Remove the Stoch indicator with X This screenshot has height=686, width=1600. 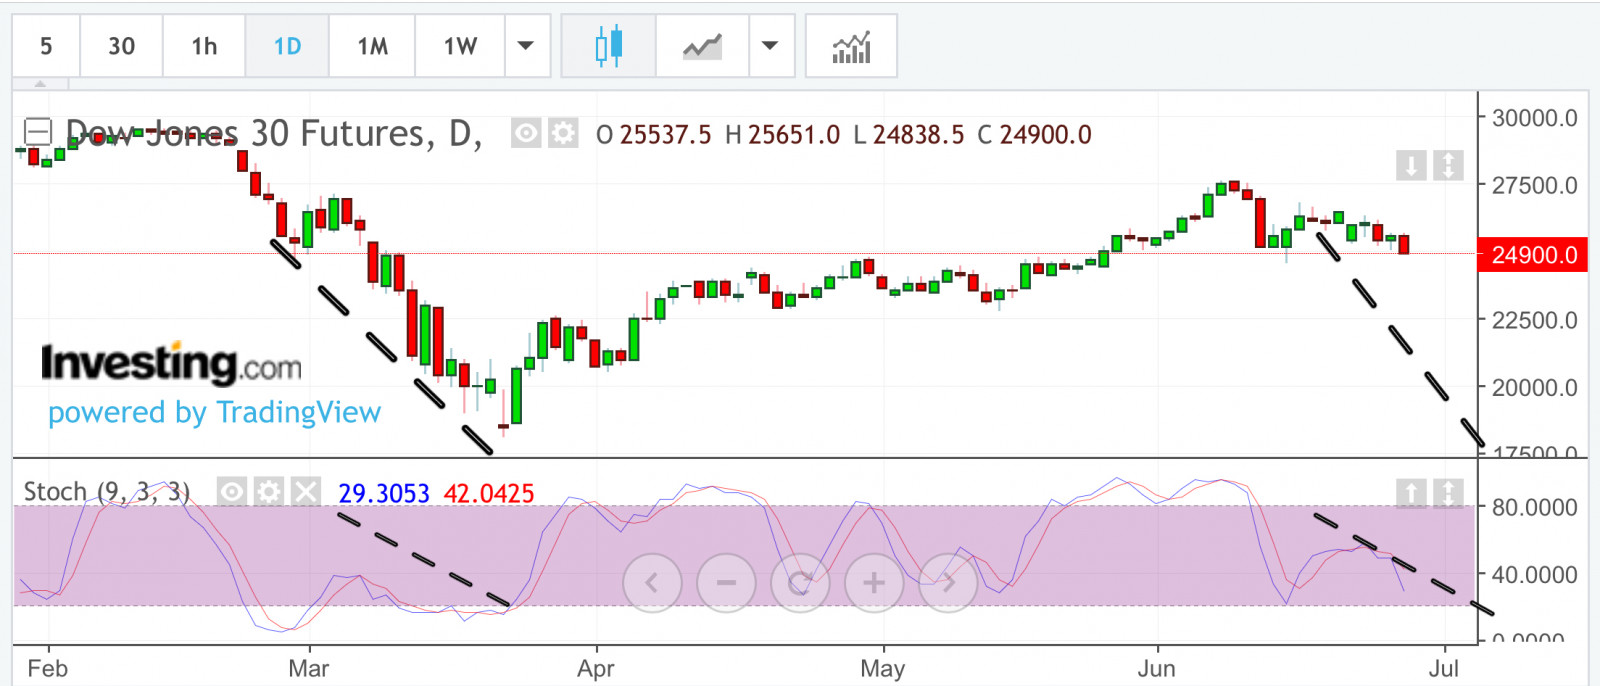[x=306, y=491]
